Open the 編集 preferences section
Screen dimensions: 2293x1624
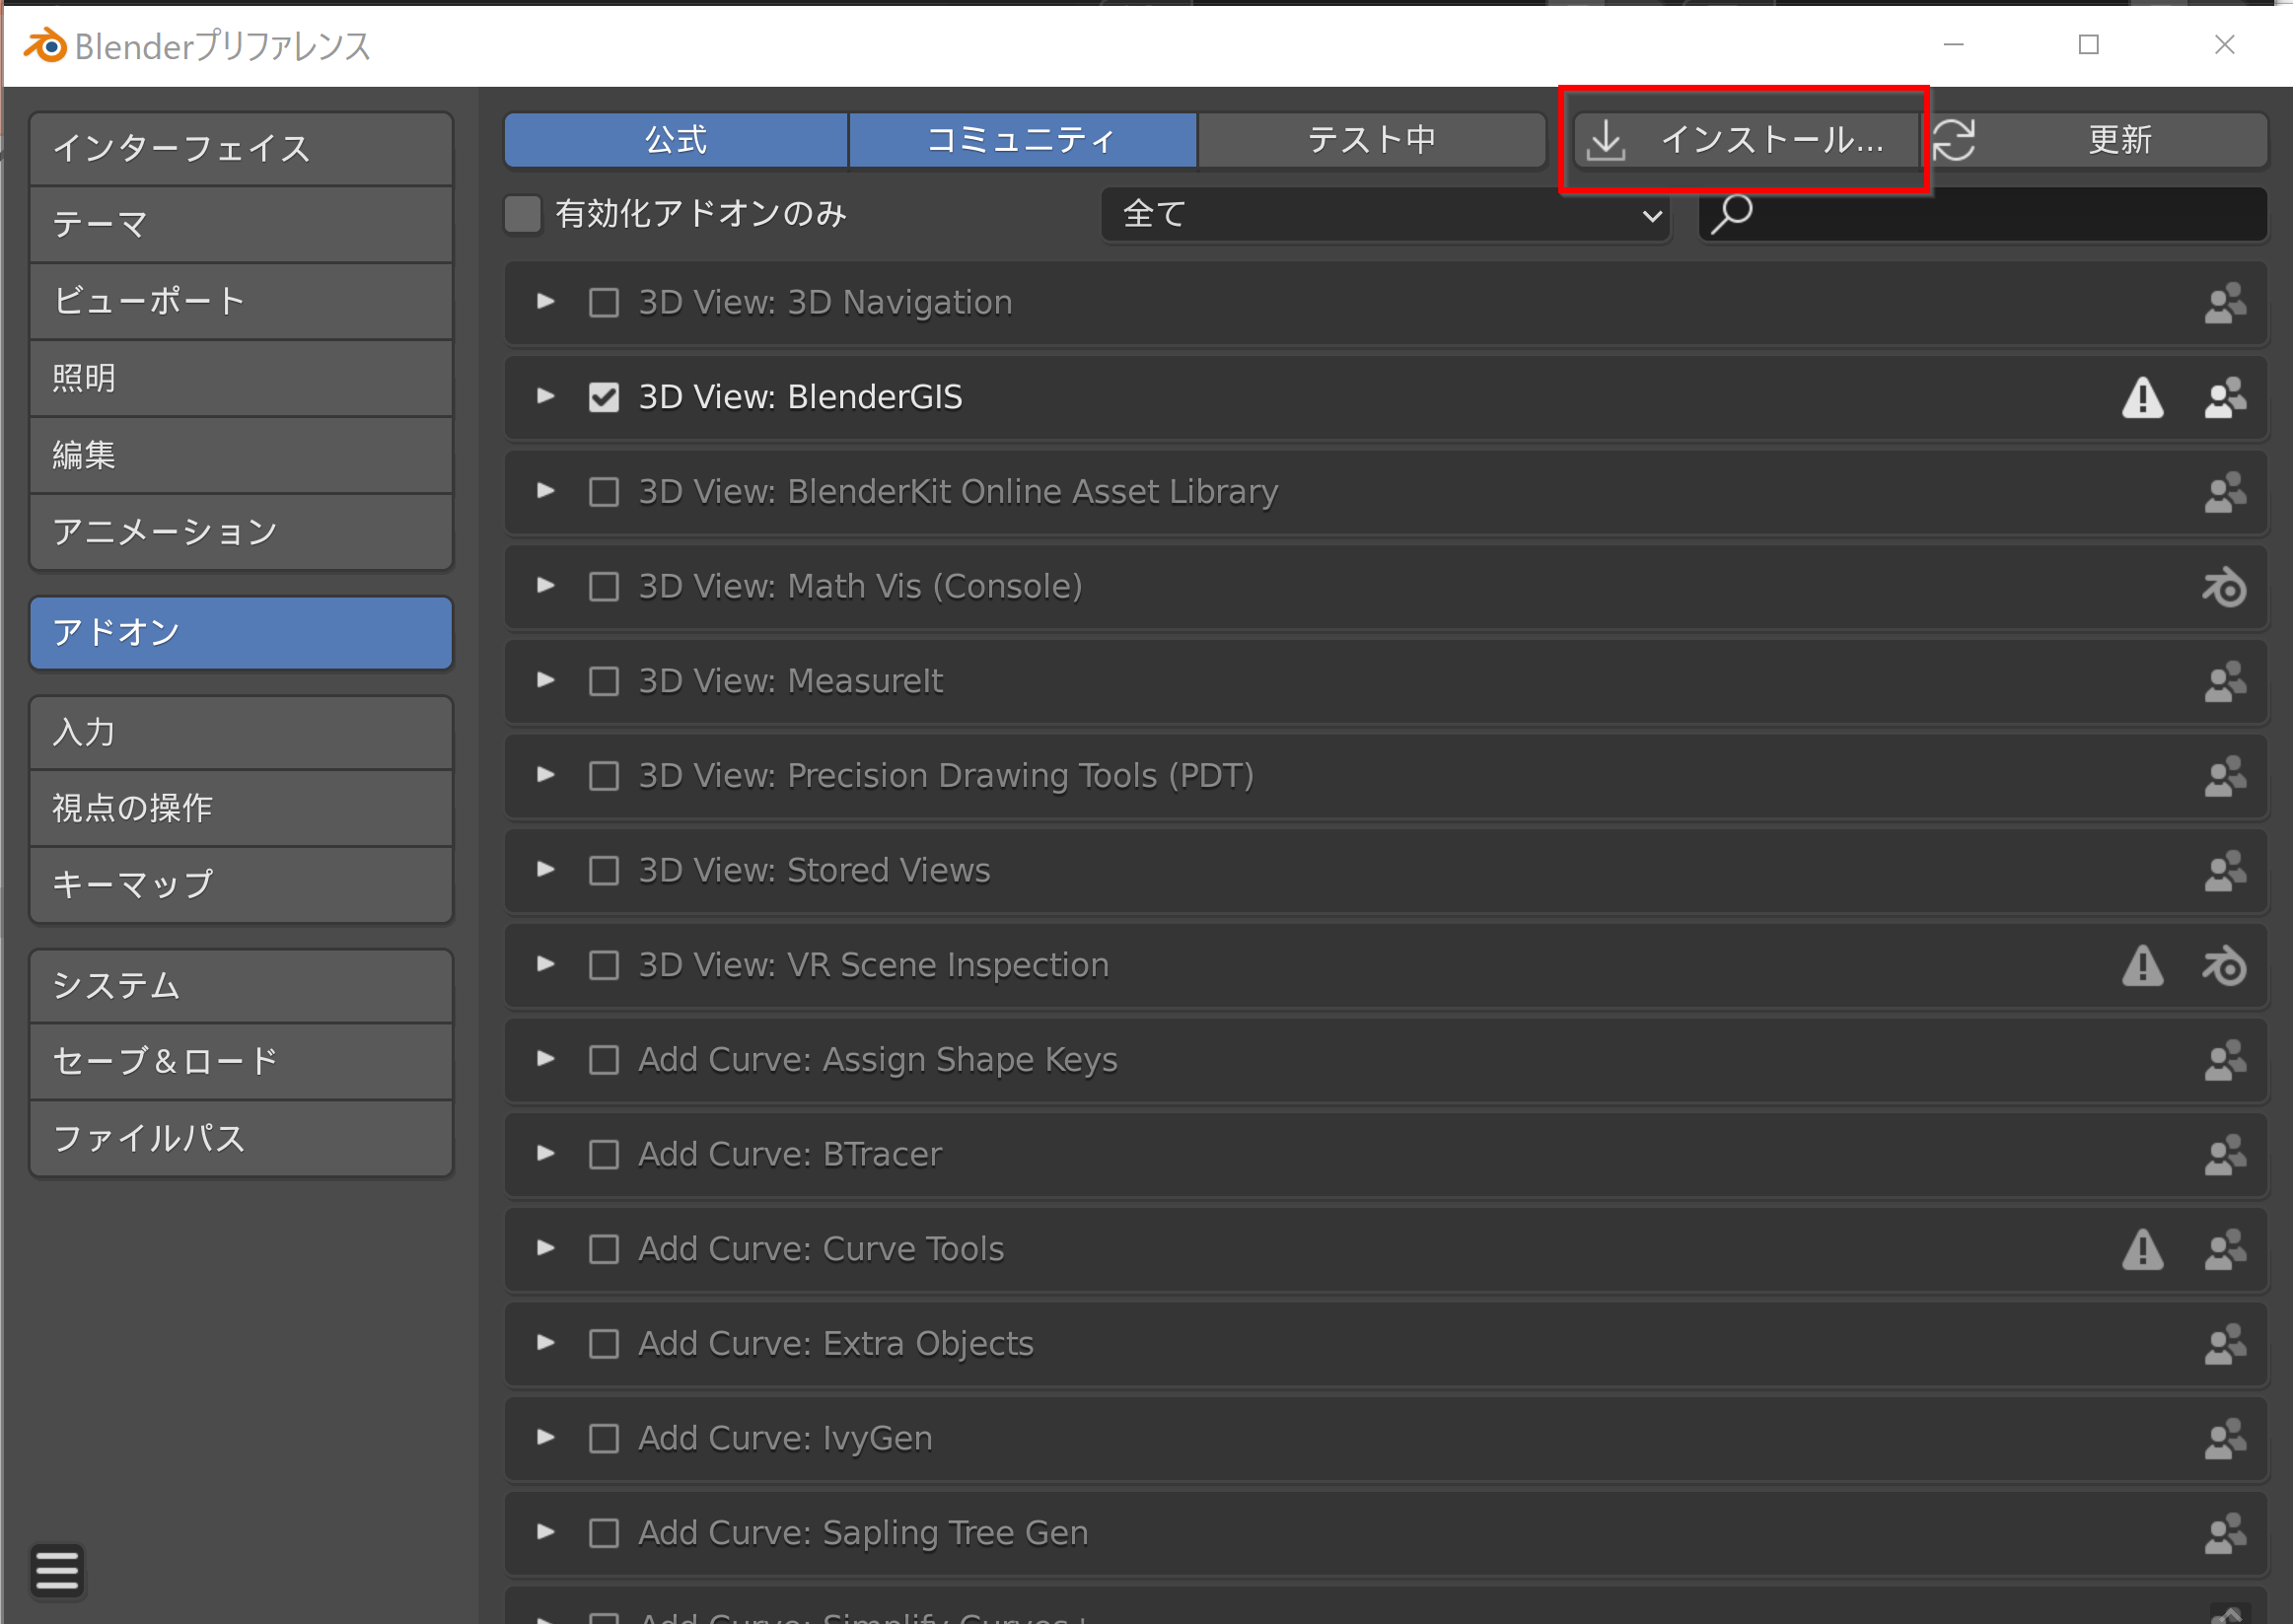click(x=241, y=456)
